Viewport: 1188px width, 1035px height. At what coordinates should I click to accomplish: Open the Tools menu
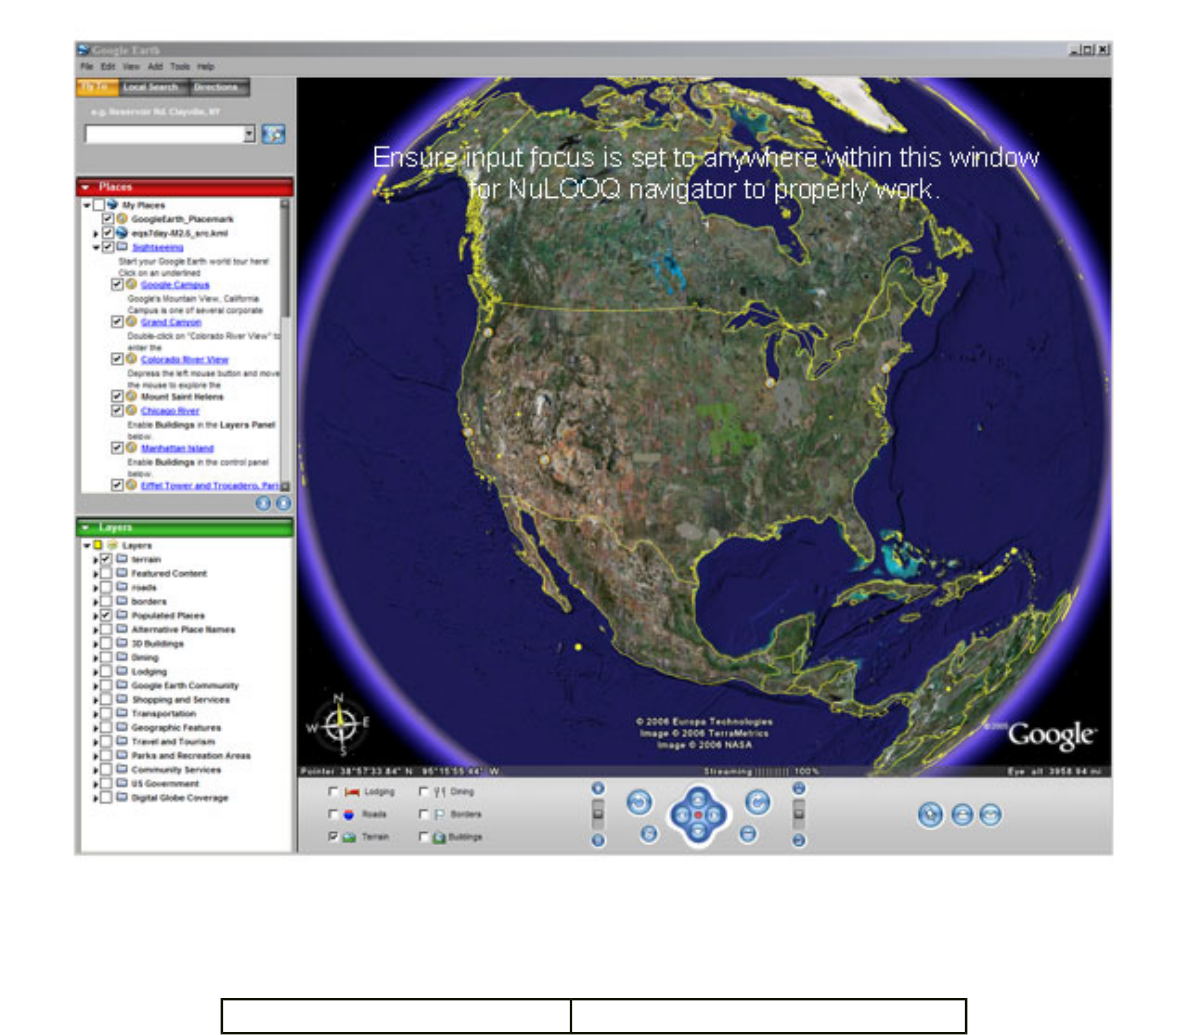tap(180, 67)
